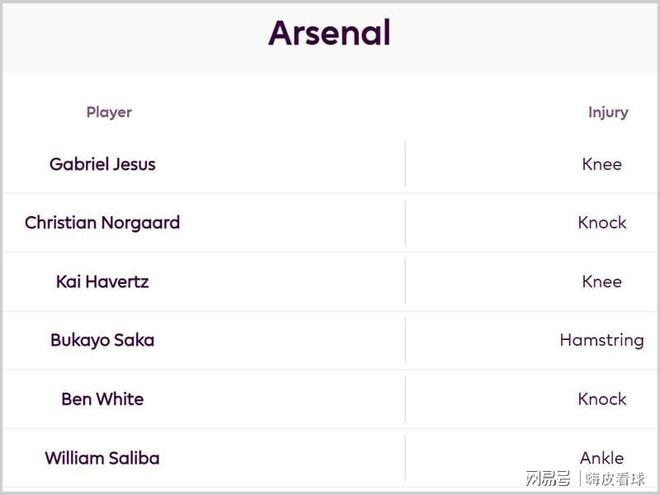660x495 pixels.
Task: Select Knock injury in Ben White row
Action: pyautogui.click(x=602, y=399)
